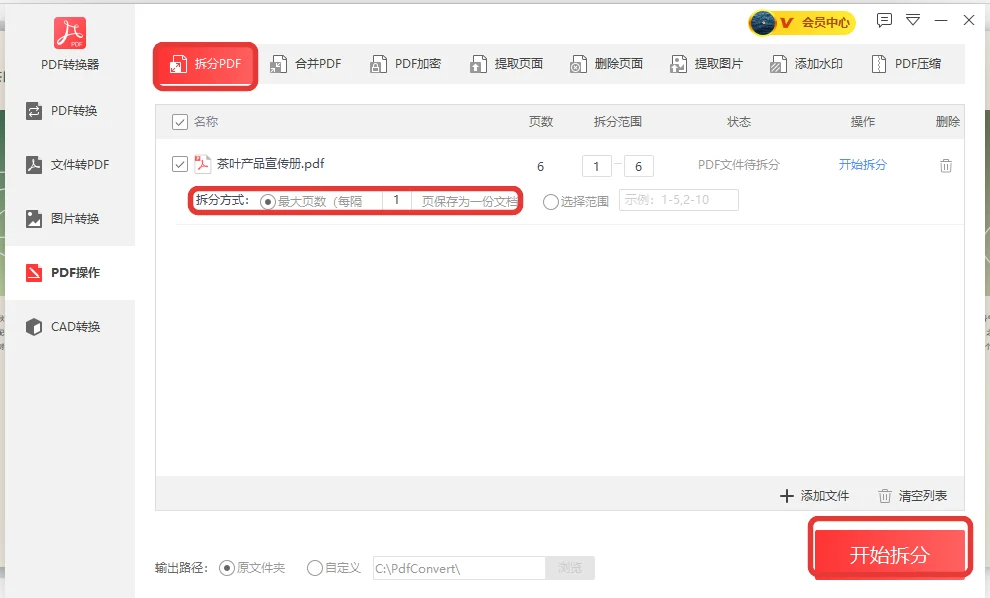
Task: Open the 添加水印 tab
Action: coord(806,64)
